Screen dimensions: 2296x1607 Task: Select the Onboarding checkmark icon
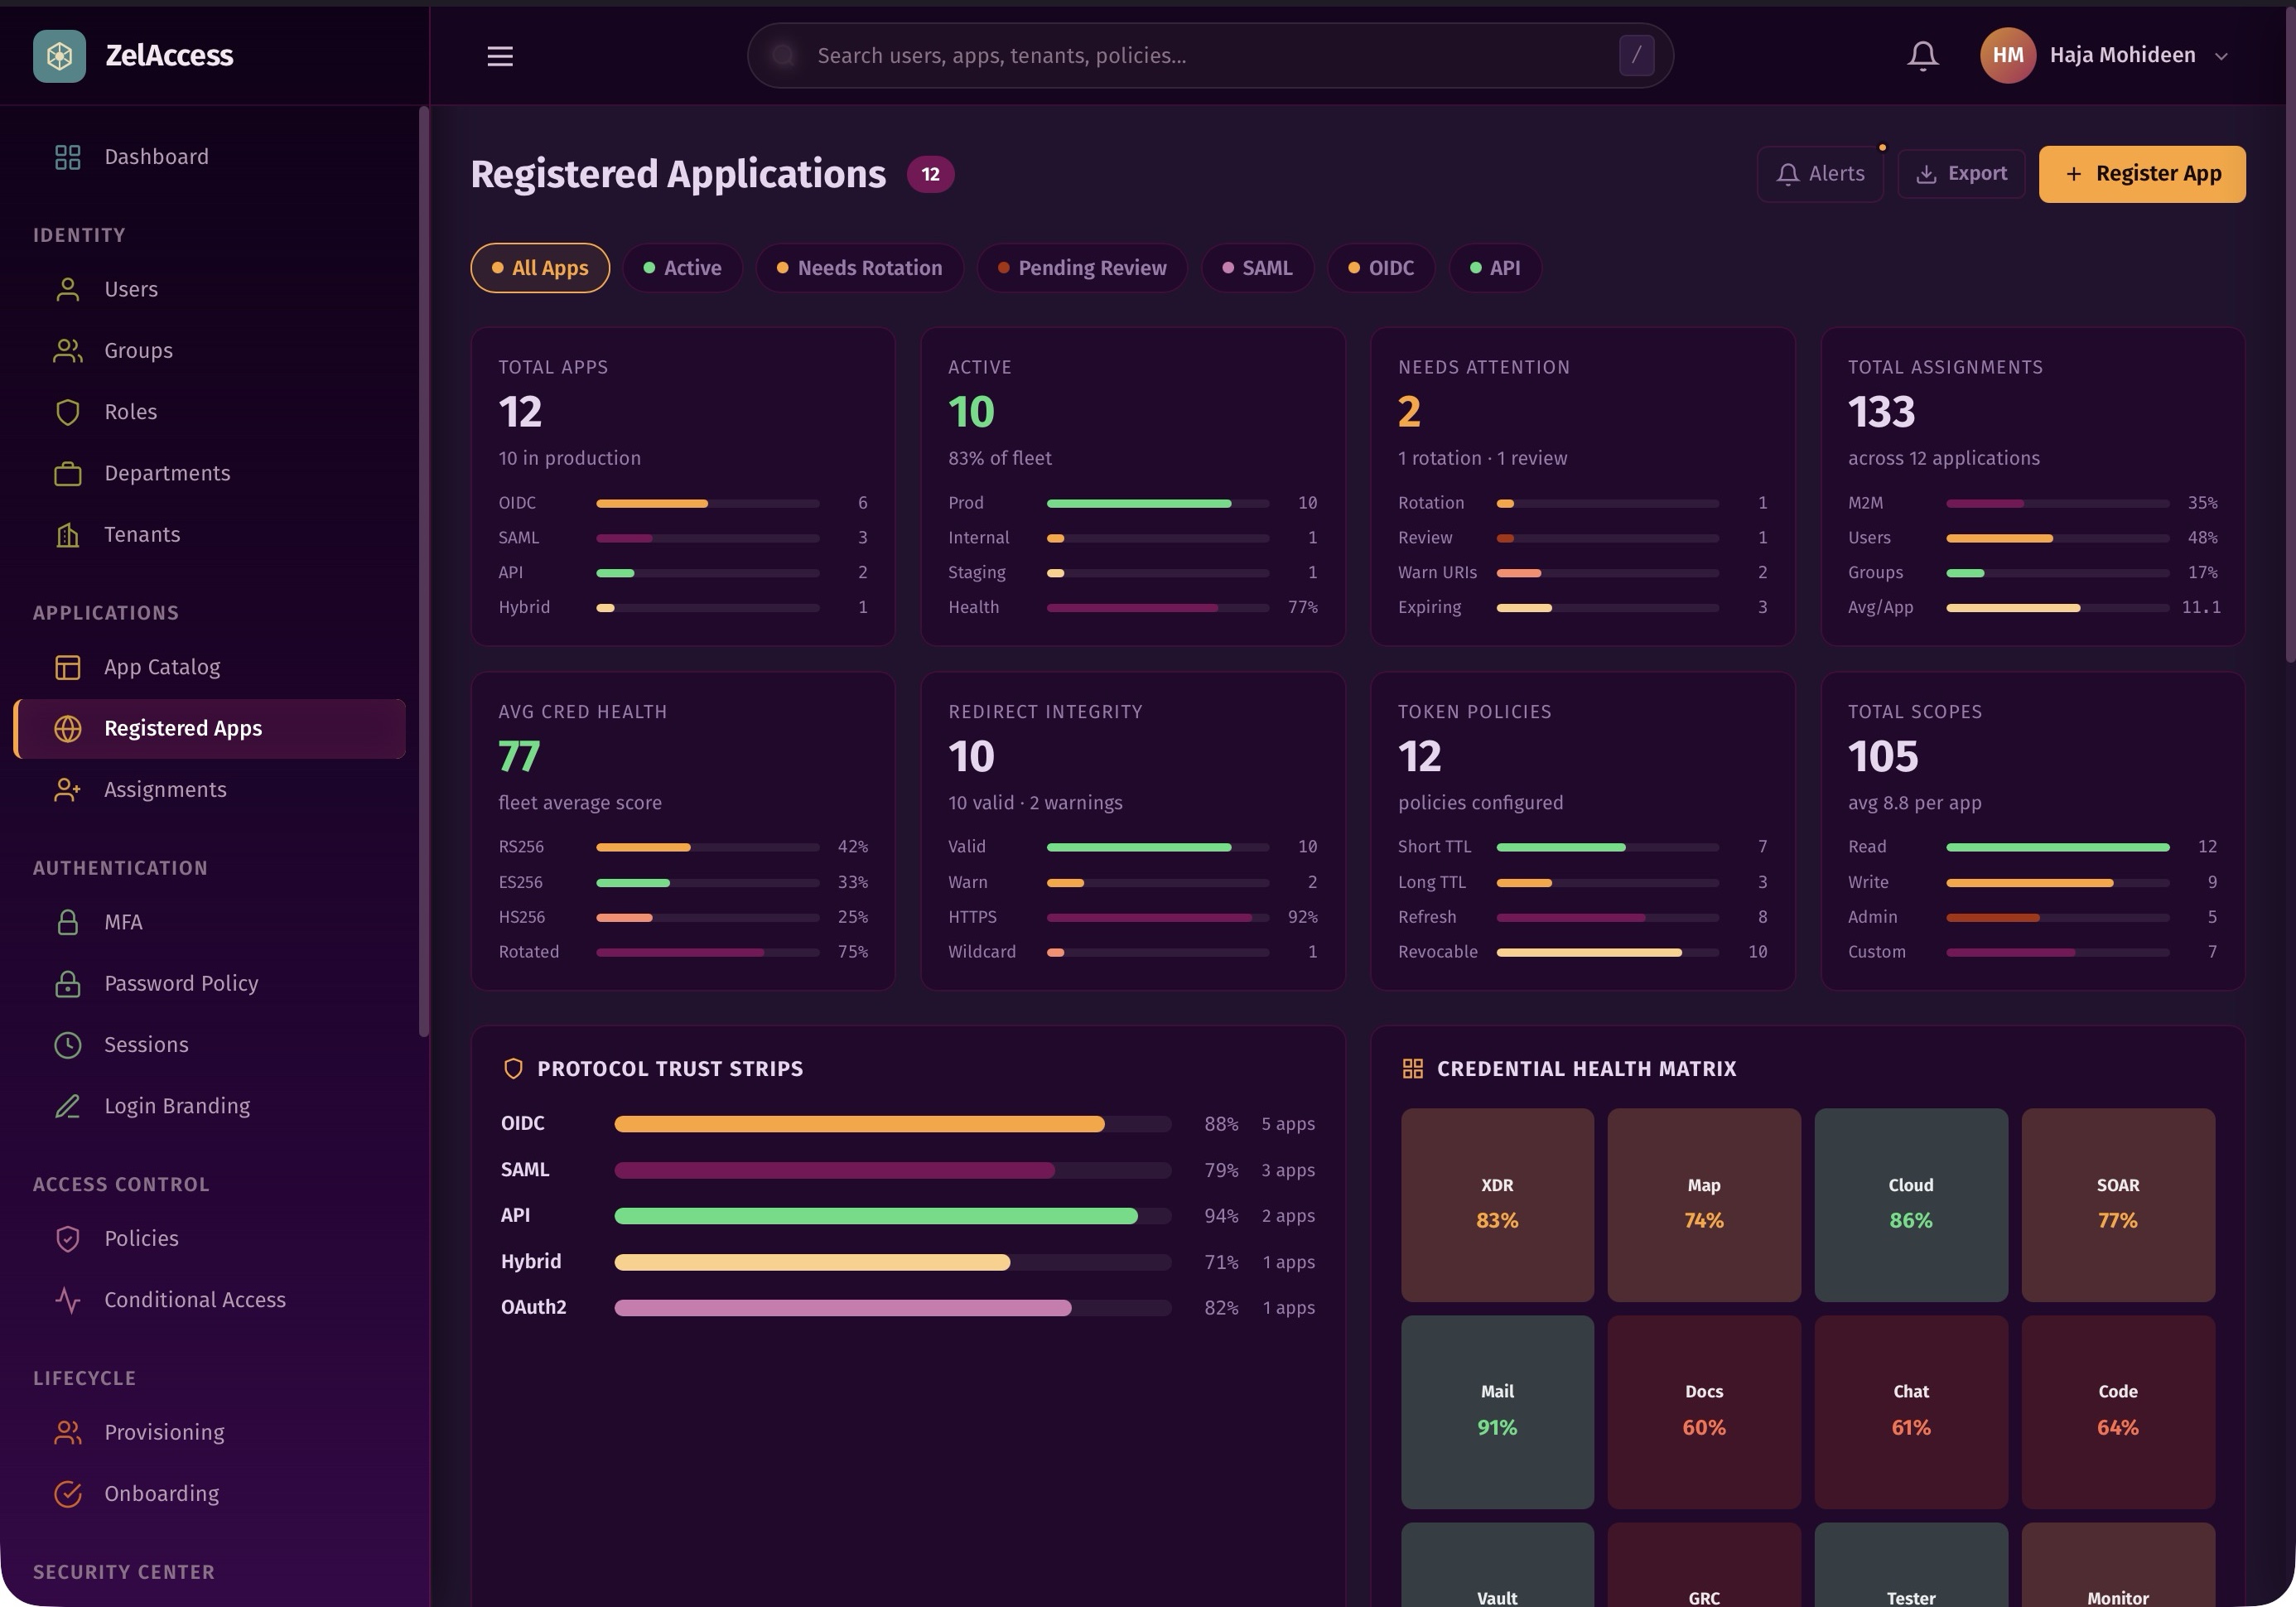click(67, 1493)
